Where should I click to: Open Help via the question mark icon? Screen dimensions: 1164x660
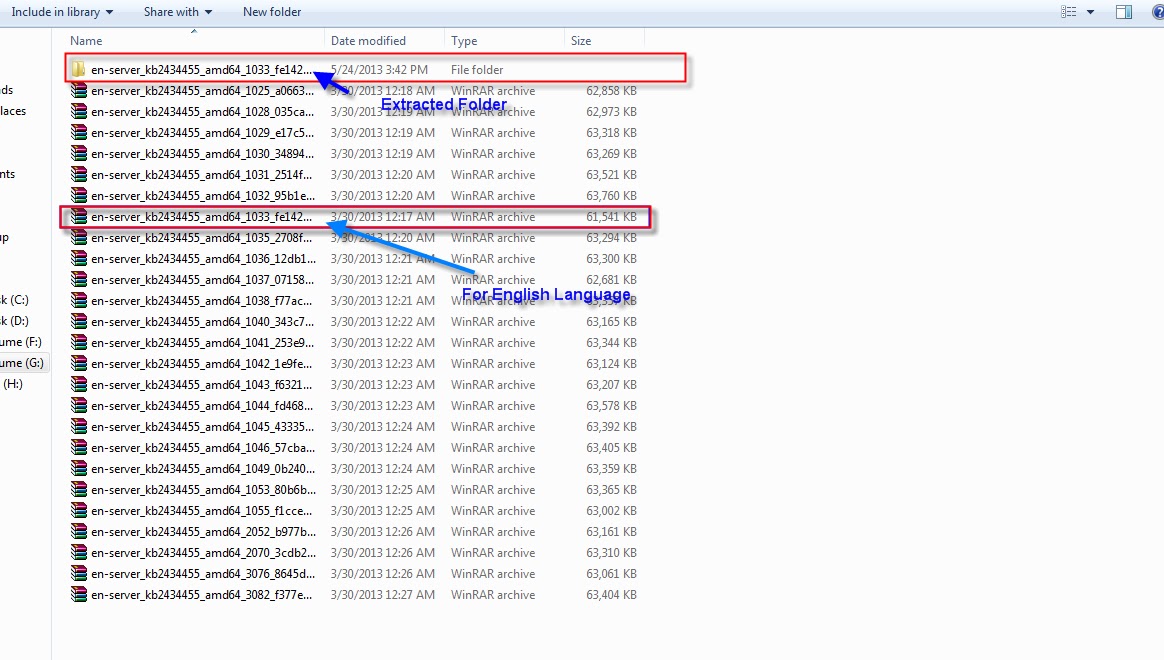tap(1159, 11)
